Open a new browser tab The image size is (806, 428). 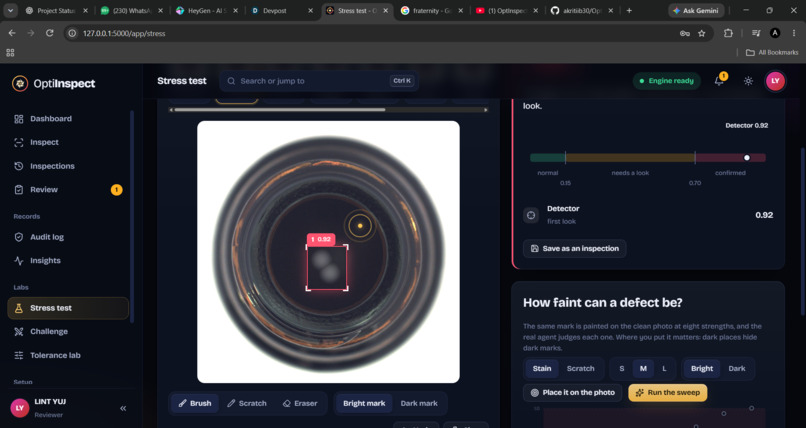pos(629,10)
